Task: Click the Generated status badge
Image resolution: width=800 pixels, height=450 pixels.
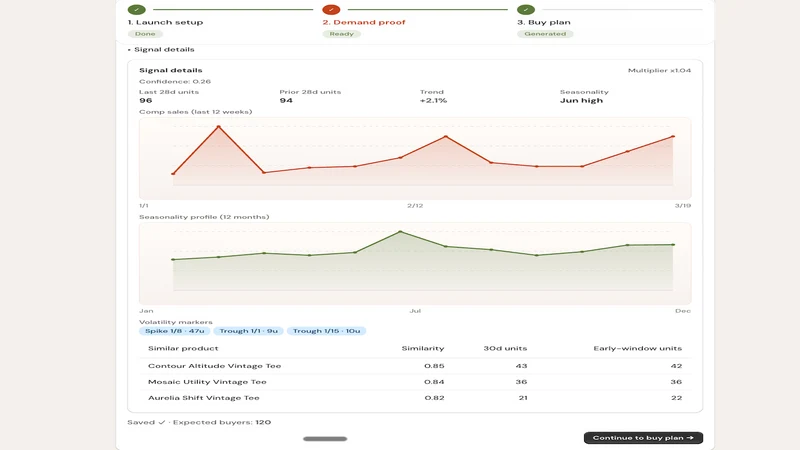Action: (545, 34)
